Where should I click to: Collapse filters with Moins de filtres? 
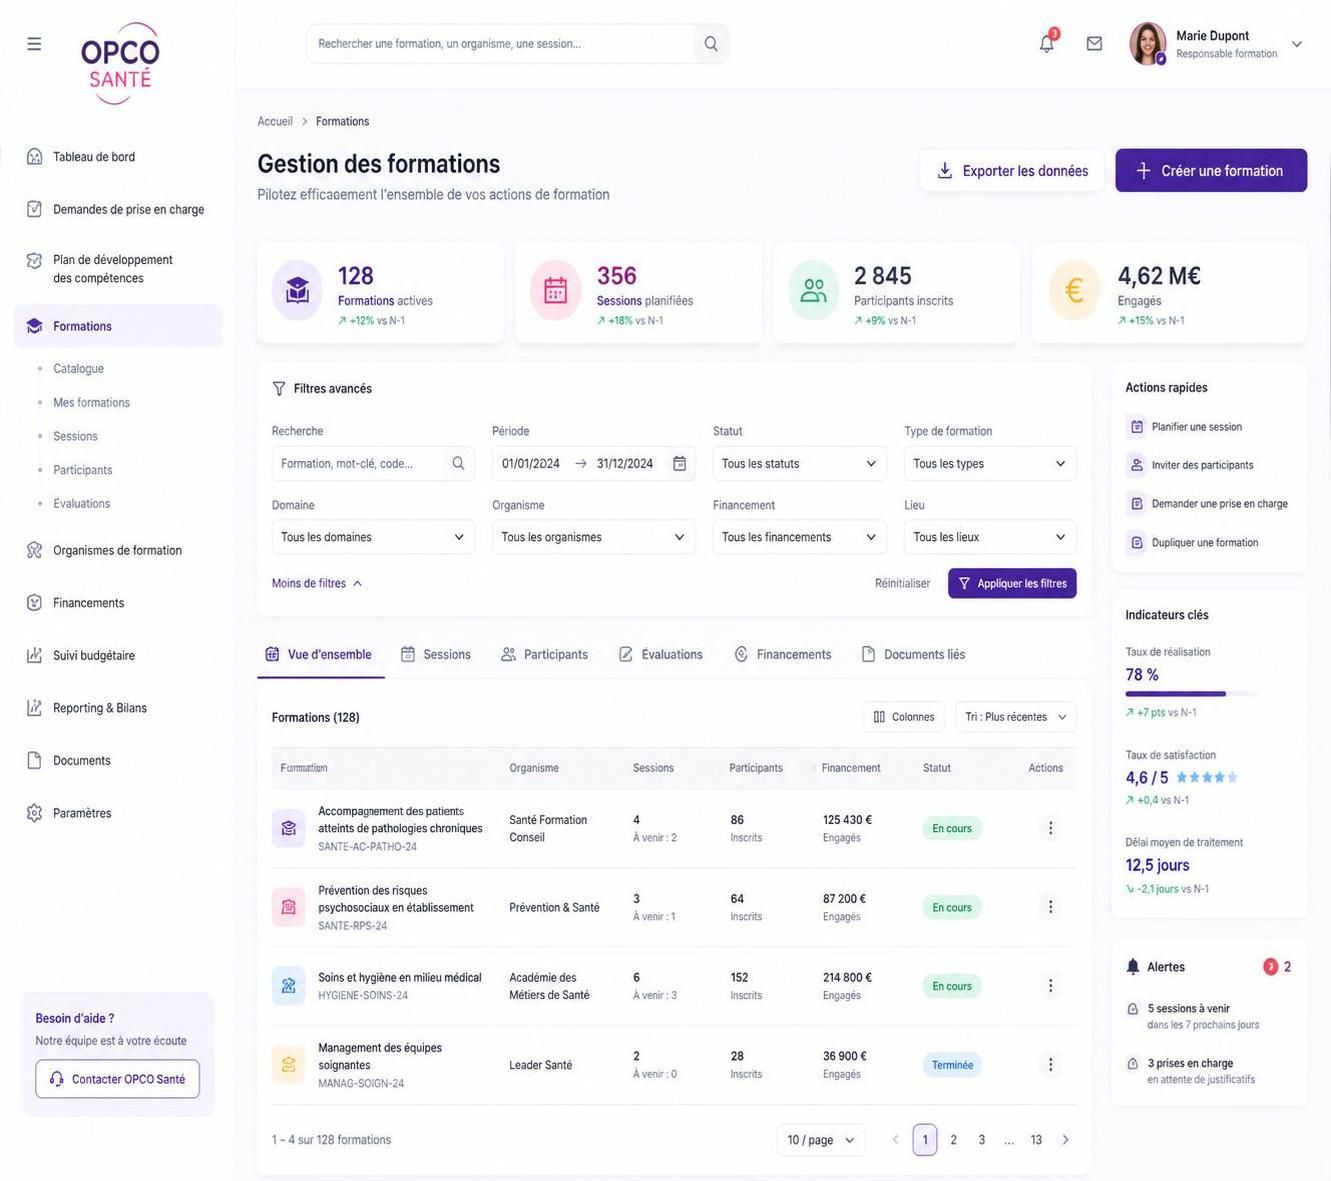coord(317,583)
